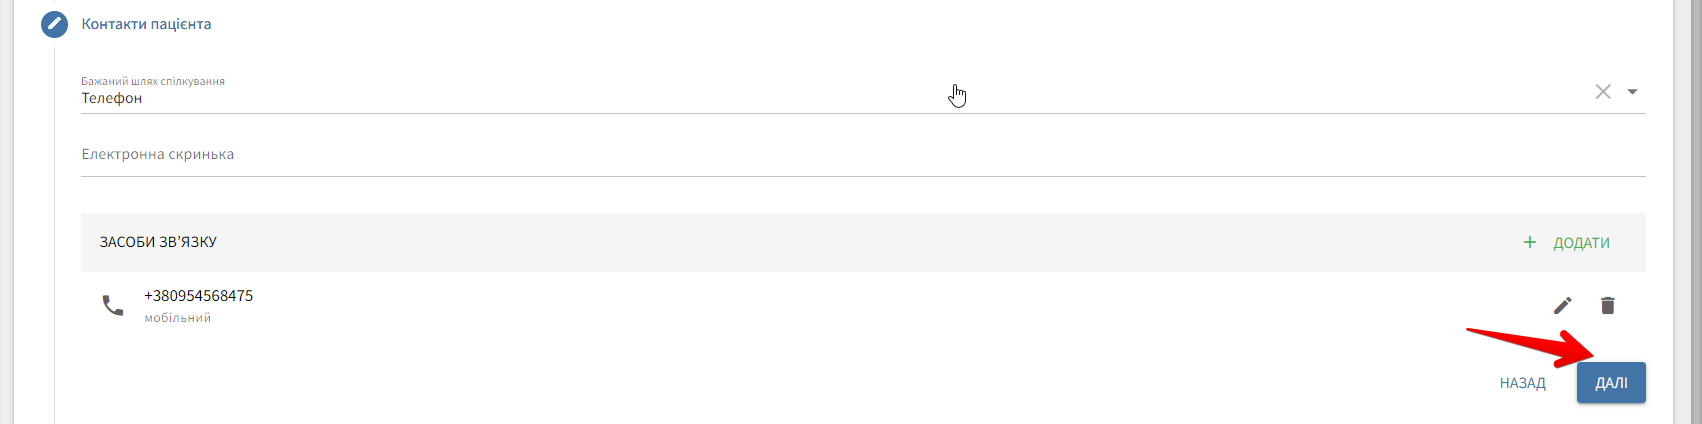Delete the phone contact with trash icon

1607,305
